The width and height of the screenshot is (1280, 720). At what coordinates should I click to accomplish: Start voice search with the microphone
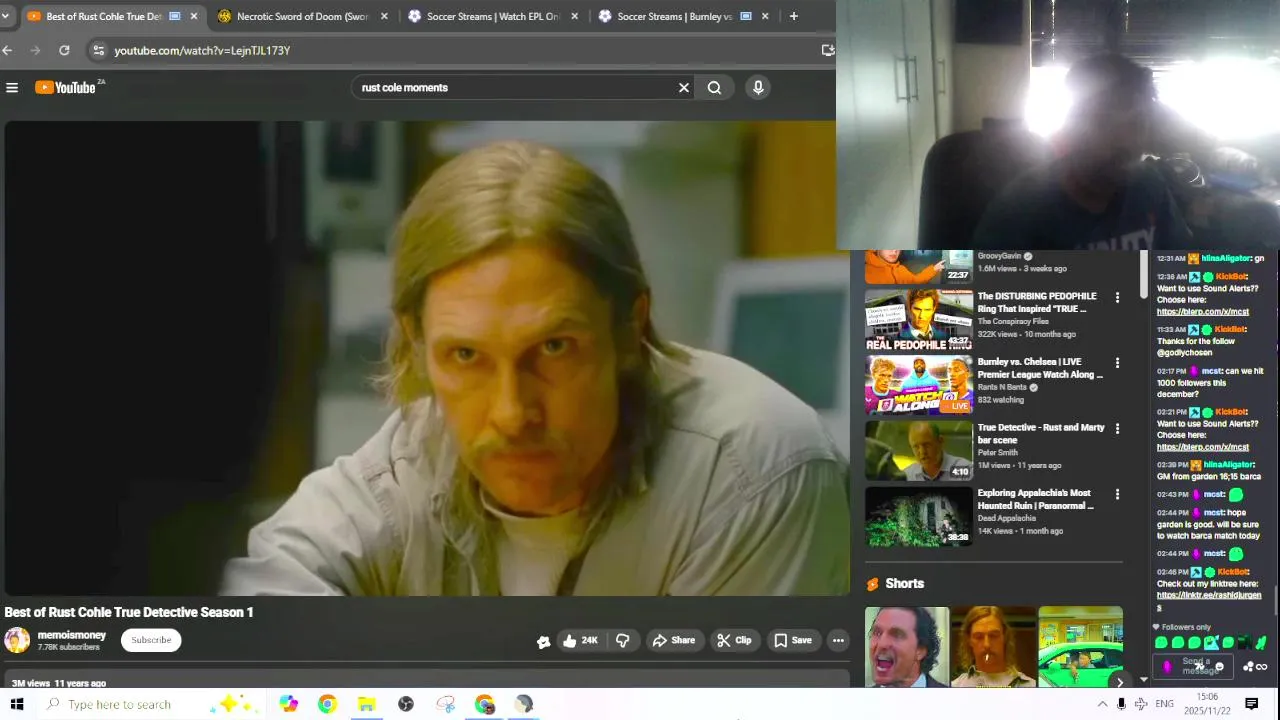tap(758, 88)
